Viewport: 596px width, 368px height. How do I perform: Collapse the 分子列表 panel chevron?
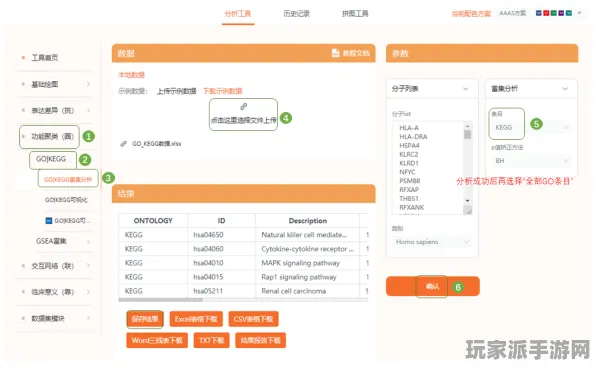coord(466,89)
